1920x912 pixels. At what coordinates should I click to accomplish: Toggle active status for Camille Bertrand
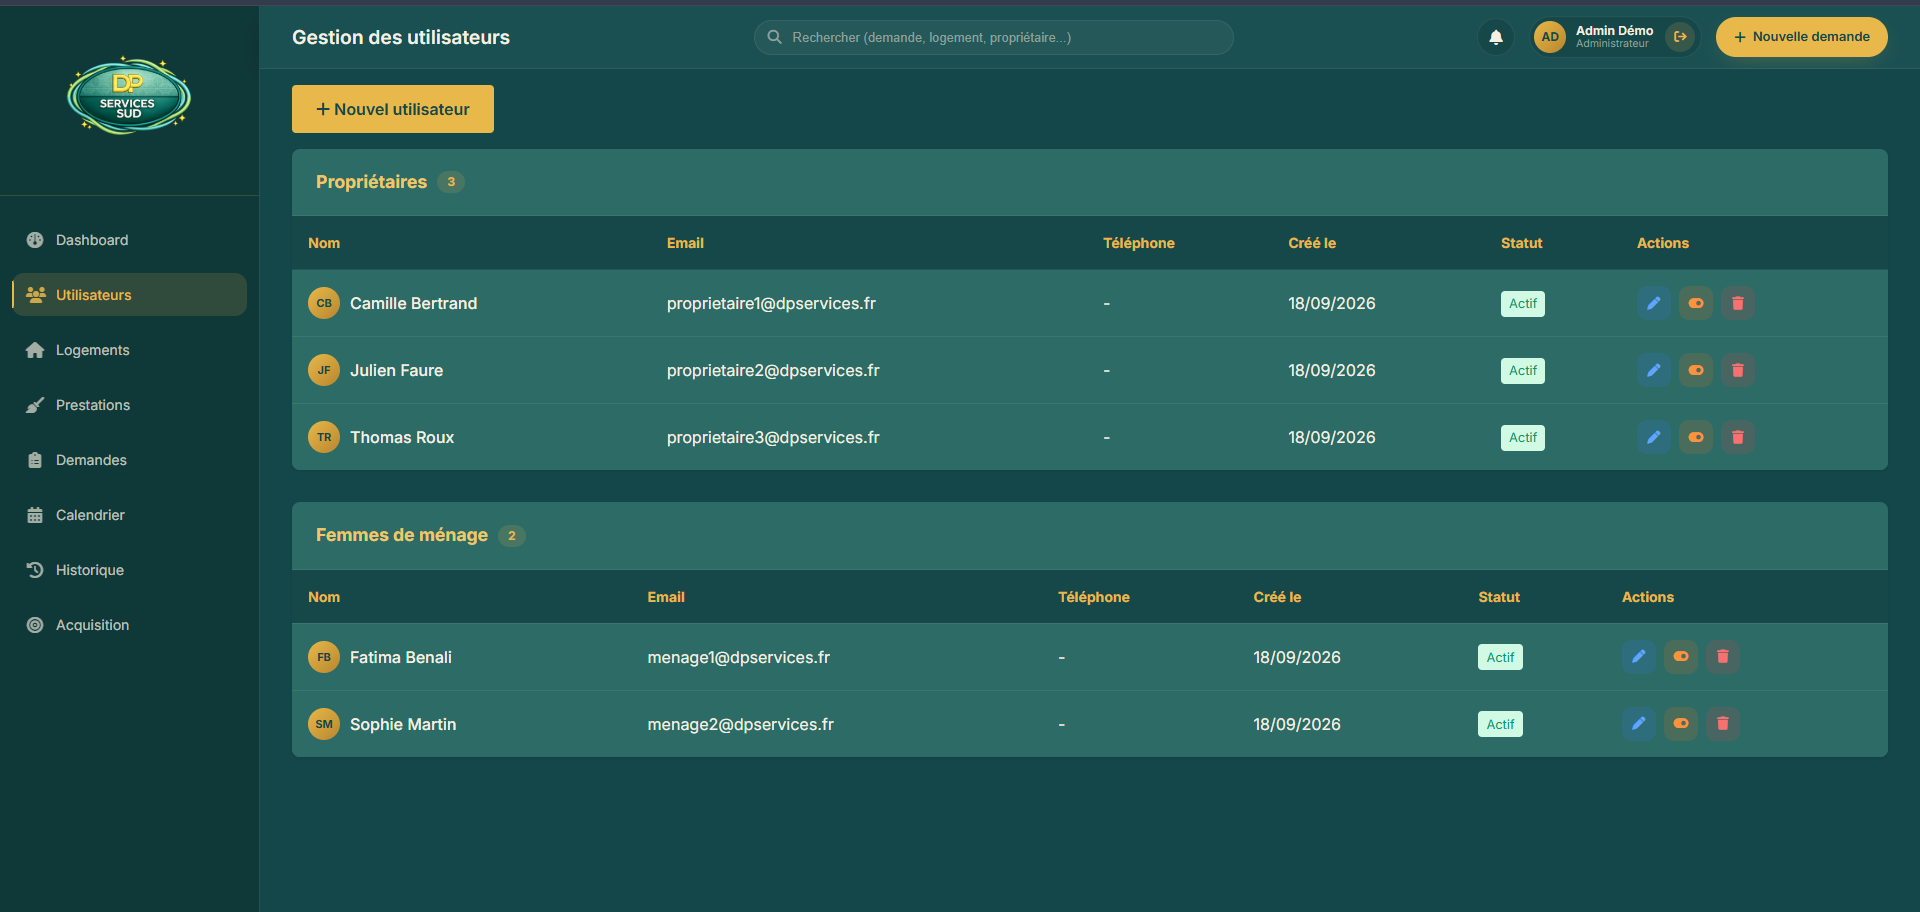[1696, 303]
